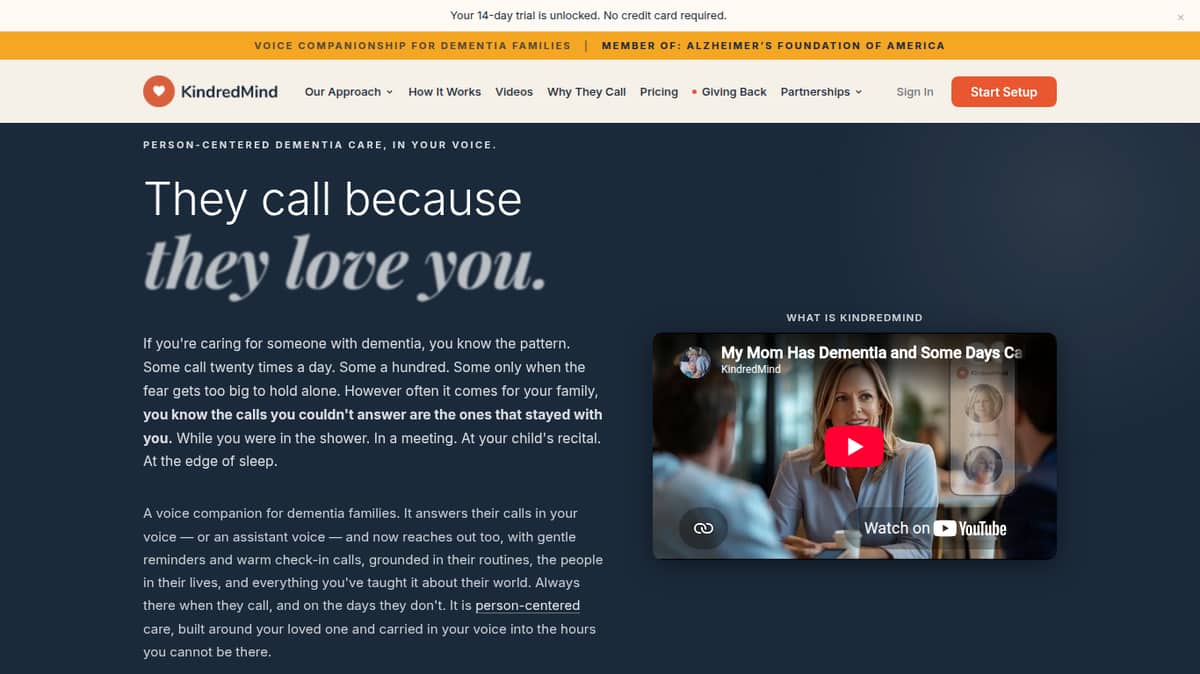Open the video title My Mom Has Dementia
The height and width of the screenshot is (674, 1200).
point(871,353)
